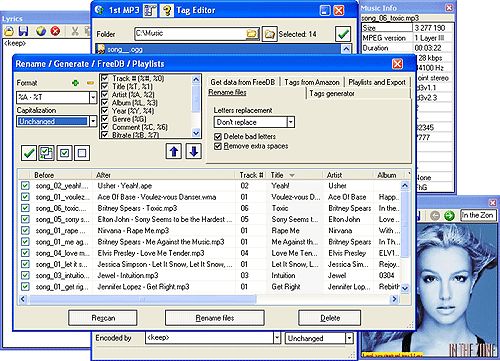The height and width of the screenshot is (361, 500).
Task: Open Encoded by keep dropdown
Action: [277, 338]
